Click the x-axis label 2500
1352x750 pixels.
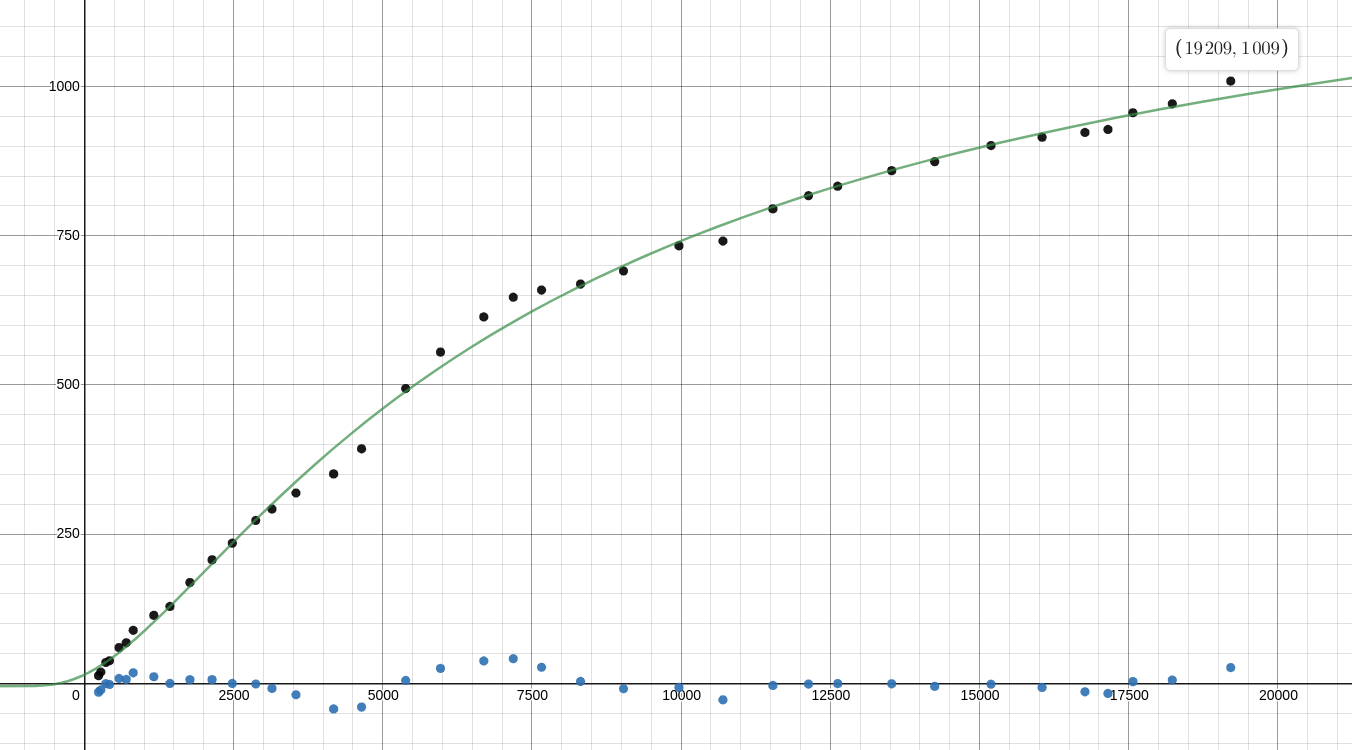click(x=234, y=695)
